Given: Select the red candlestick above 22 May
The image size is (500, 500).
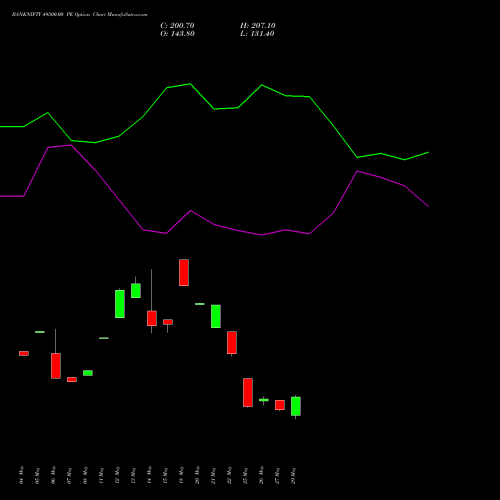Looking at the screenshot, I should [232, 342].
